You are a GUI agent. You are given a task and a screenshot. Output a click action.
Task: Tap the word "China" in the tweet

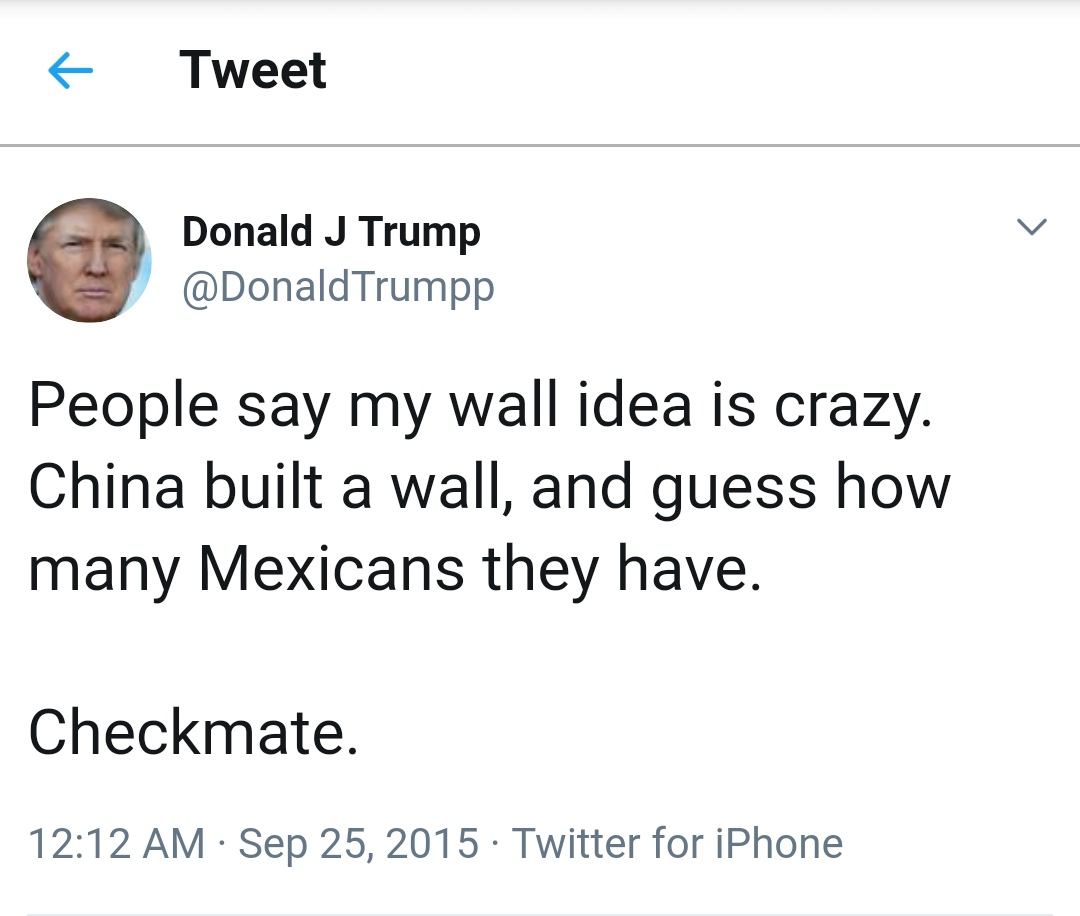[106, 487]
